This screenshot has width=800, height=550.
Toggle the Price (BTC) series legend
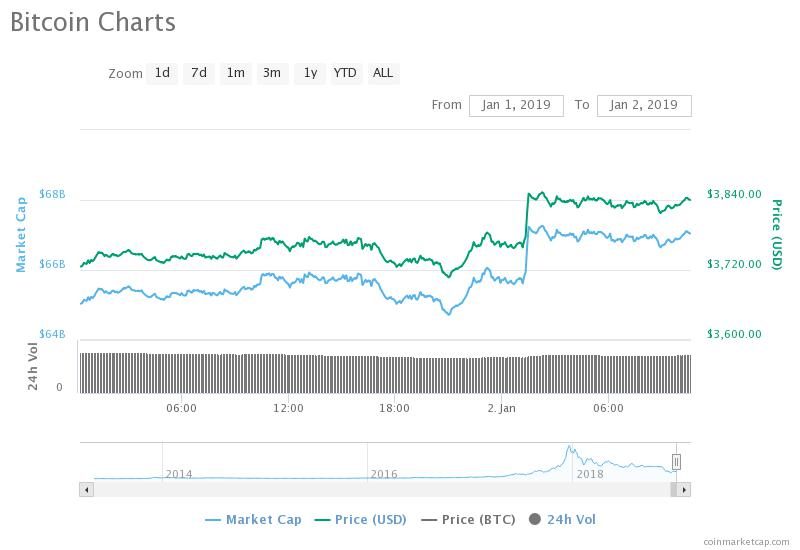pyautogui.click(x=468, y=520)
